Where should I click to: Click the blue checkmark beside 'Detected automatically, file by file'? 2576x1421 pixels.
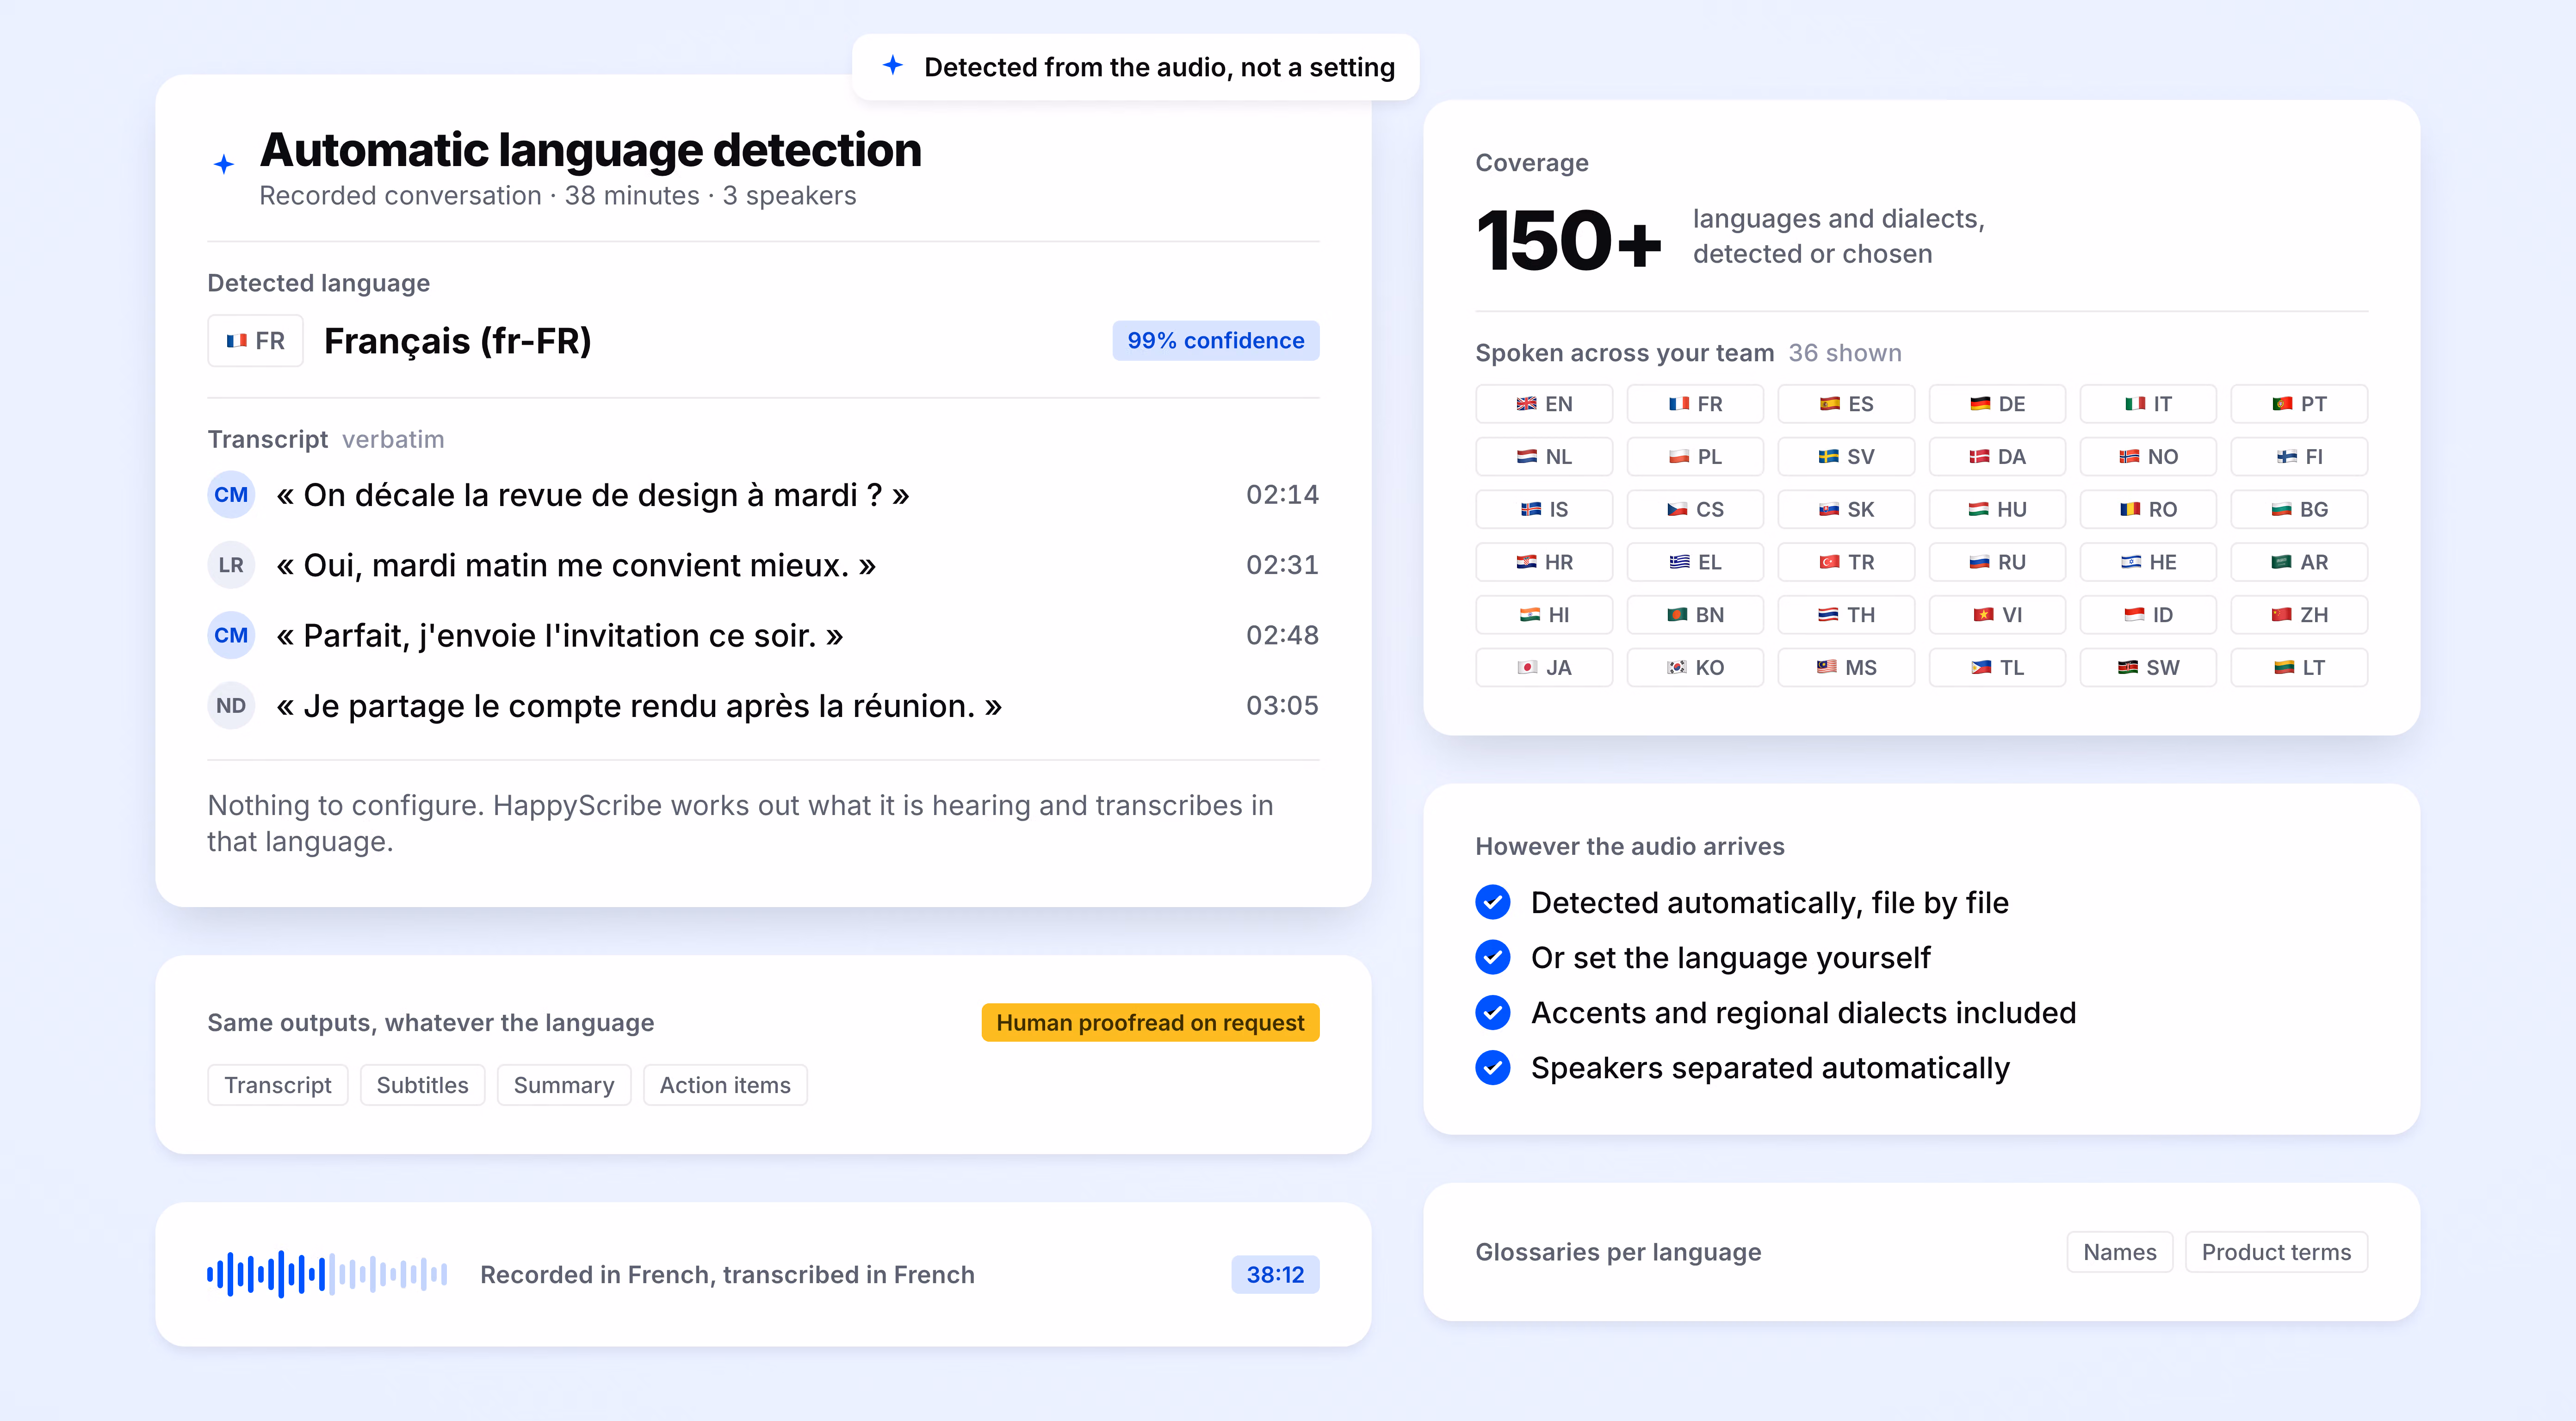coord(1493,903)
